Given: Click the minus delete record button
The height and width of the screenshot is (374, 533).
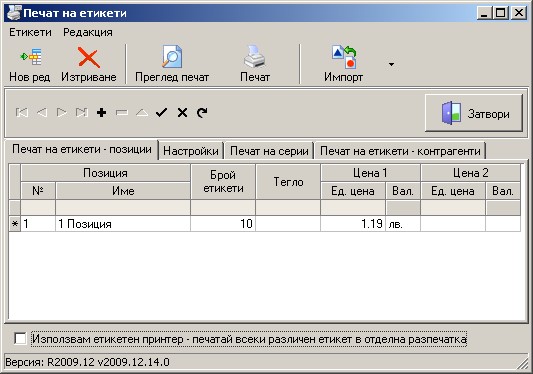Looking at the screenshot, I should point(122,113).
